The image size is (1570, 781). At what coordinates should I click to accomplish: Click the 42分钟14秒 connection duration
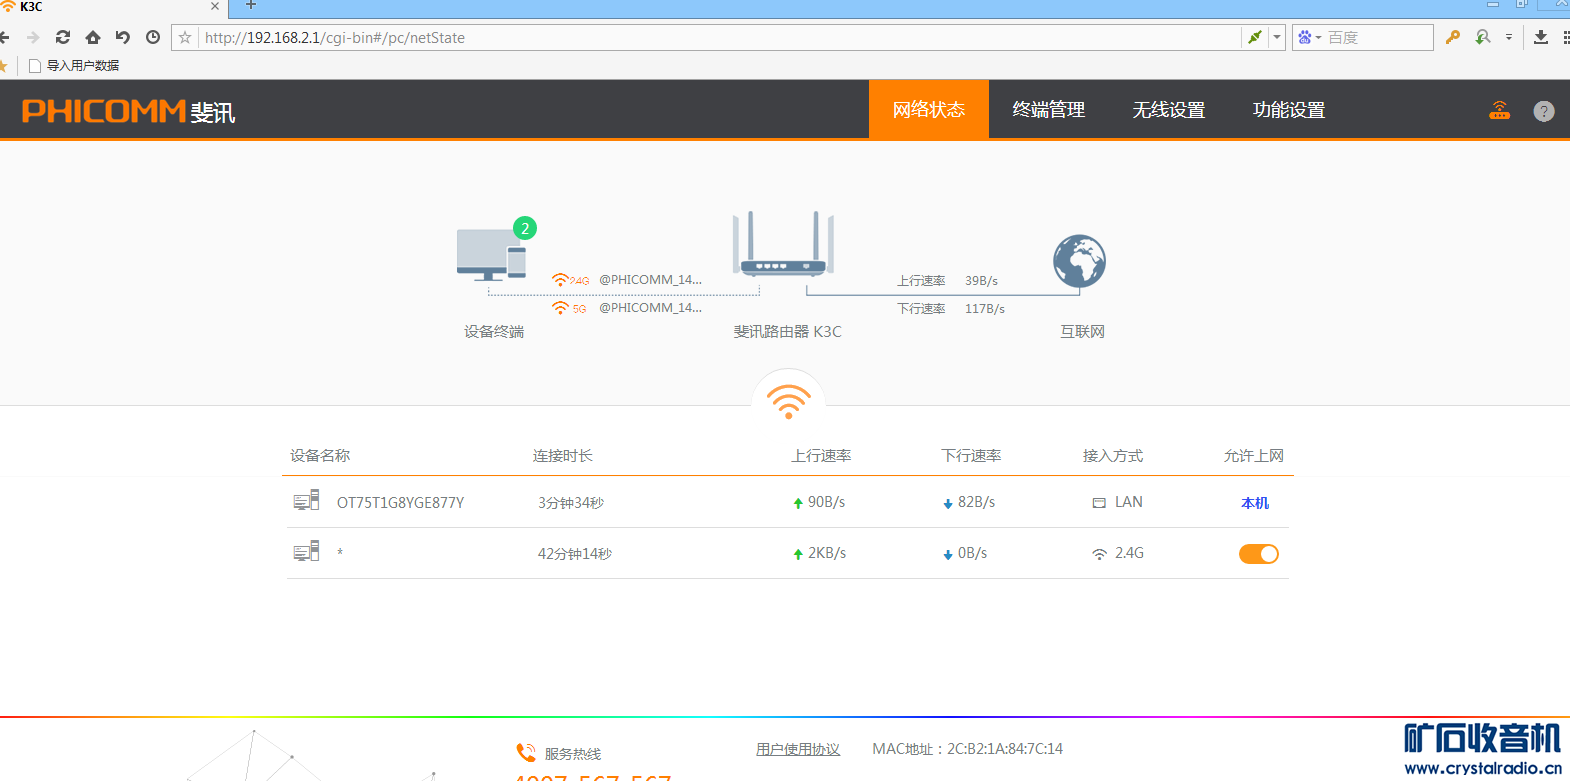575,554
